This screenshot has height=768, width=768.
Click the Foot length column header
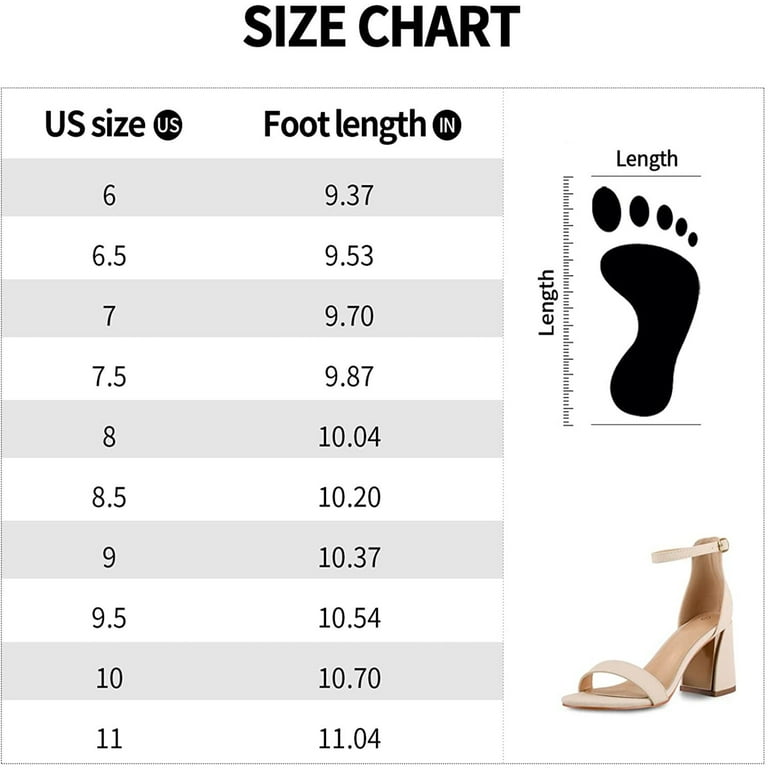[x=362, y=126]
